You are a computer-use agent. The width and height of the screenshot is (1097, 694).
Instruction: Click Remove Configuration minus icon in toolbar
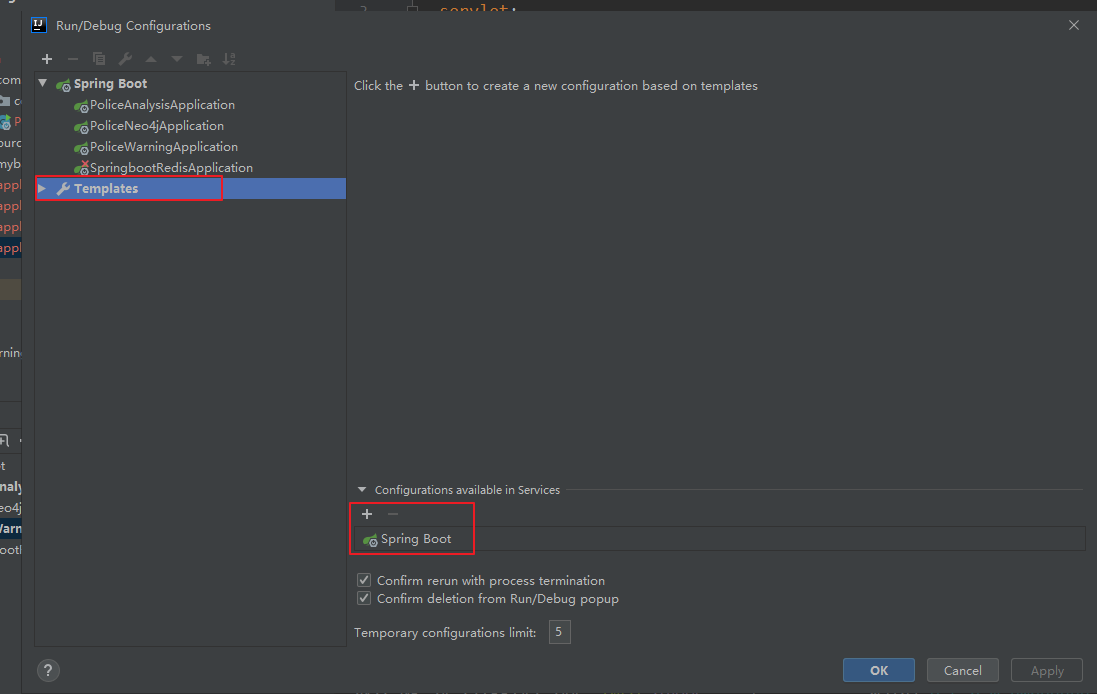click(x=73, y=59)
